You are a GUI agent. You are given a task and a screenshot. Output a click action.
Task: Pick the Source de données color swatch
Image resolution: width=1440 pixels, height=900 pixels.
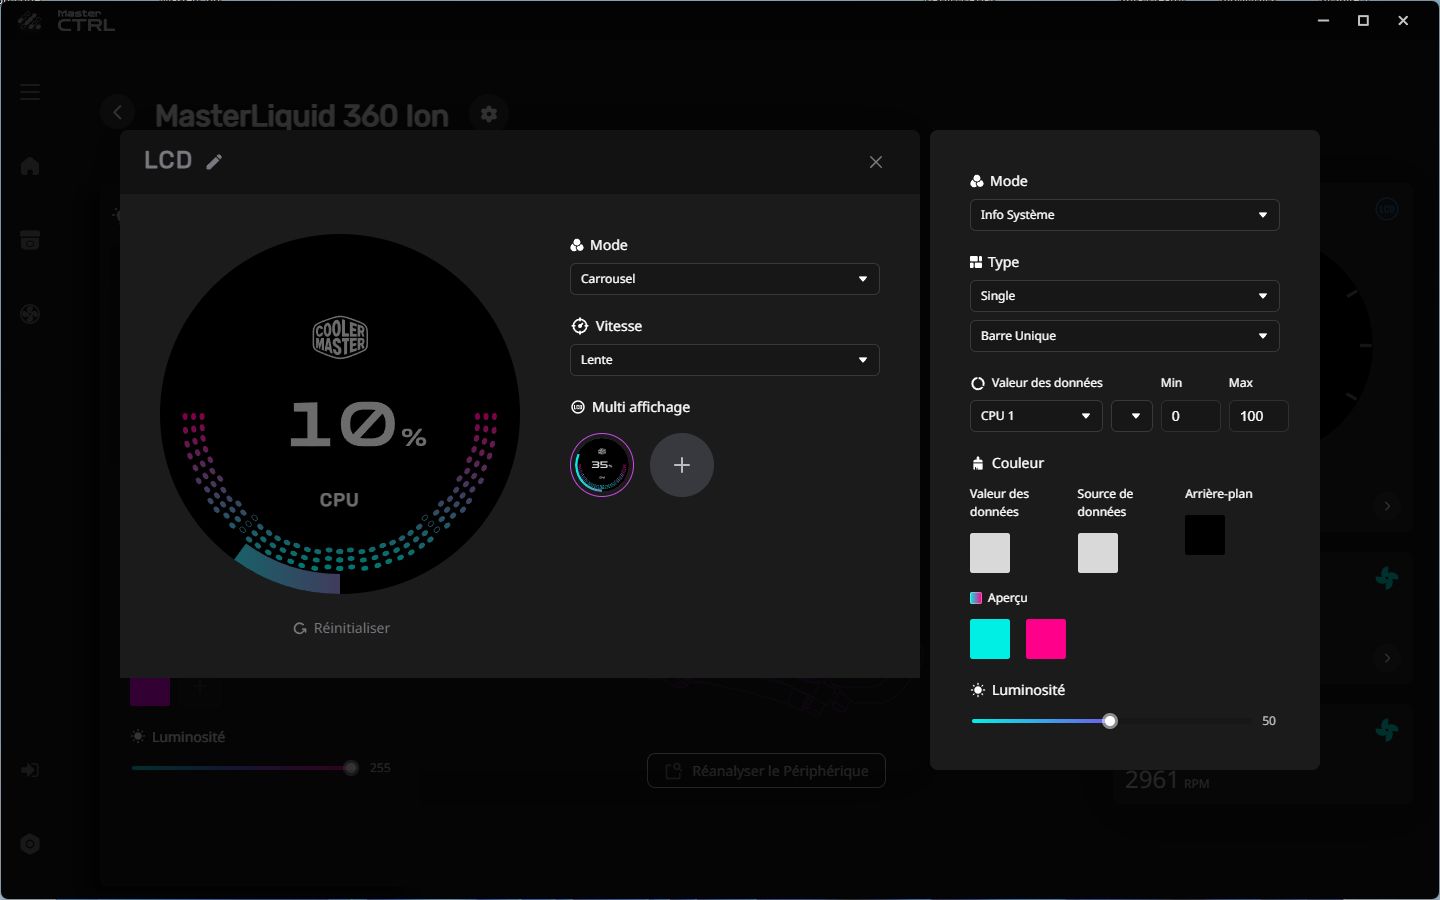(x=1098, y=553)
